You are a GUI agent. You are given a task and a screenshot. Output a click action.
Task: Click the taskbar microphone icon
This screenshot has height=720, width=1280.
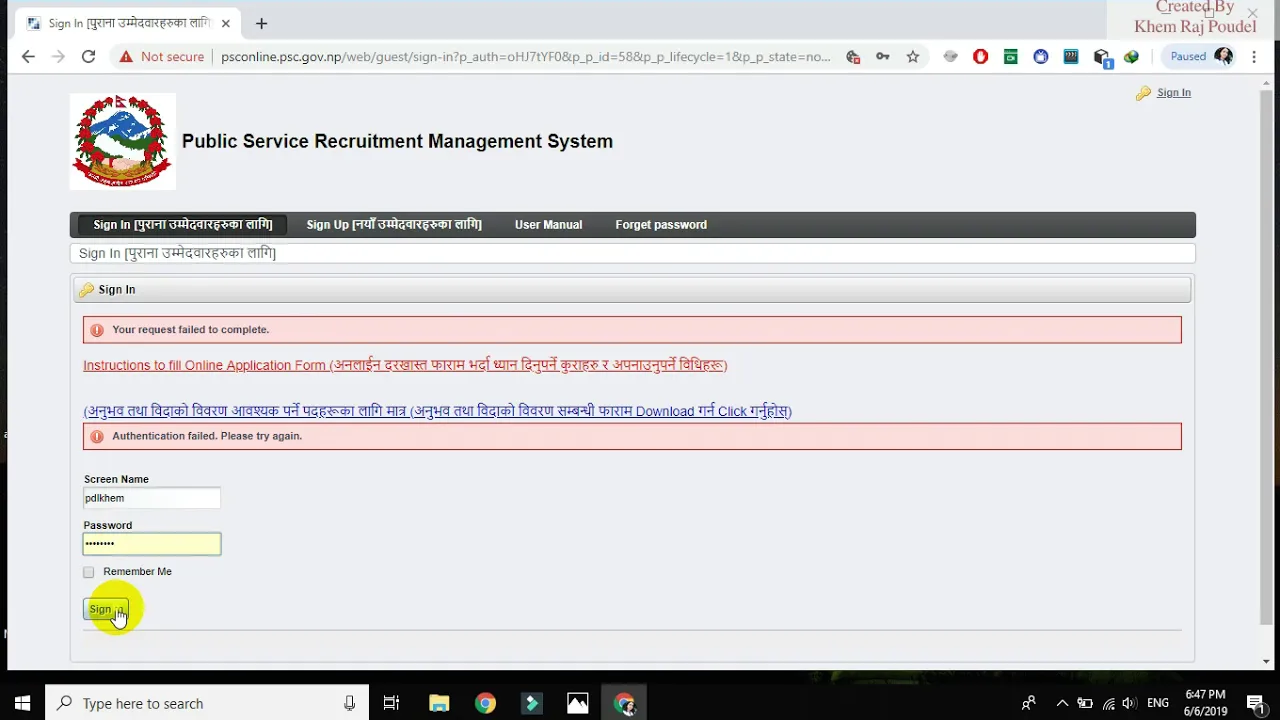coord(350,703)
